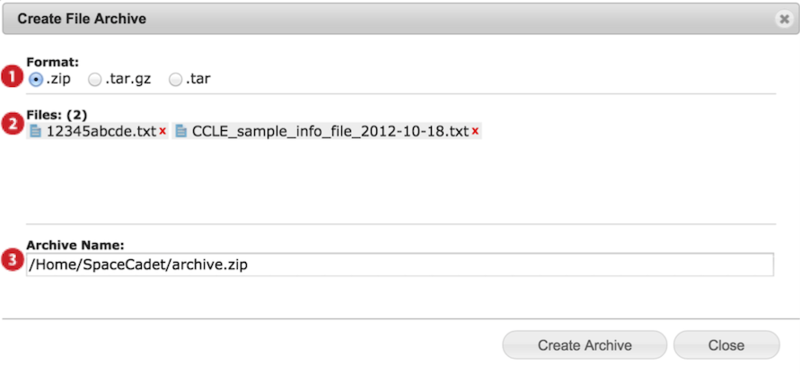Click the CCLE_sample_info_file_2012-10-18.txt file name
The image size is (800, 374).
click(x=330, y=132)
